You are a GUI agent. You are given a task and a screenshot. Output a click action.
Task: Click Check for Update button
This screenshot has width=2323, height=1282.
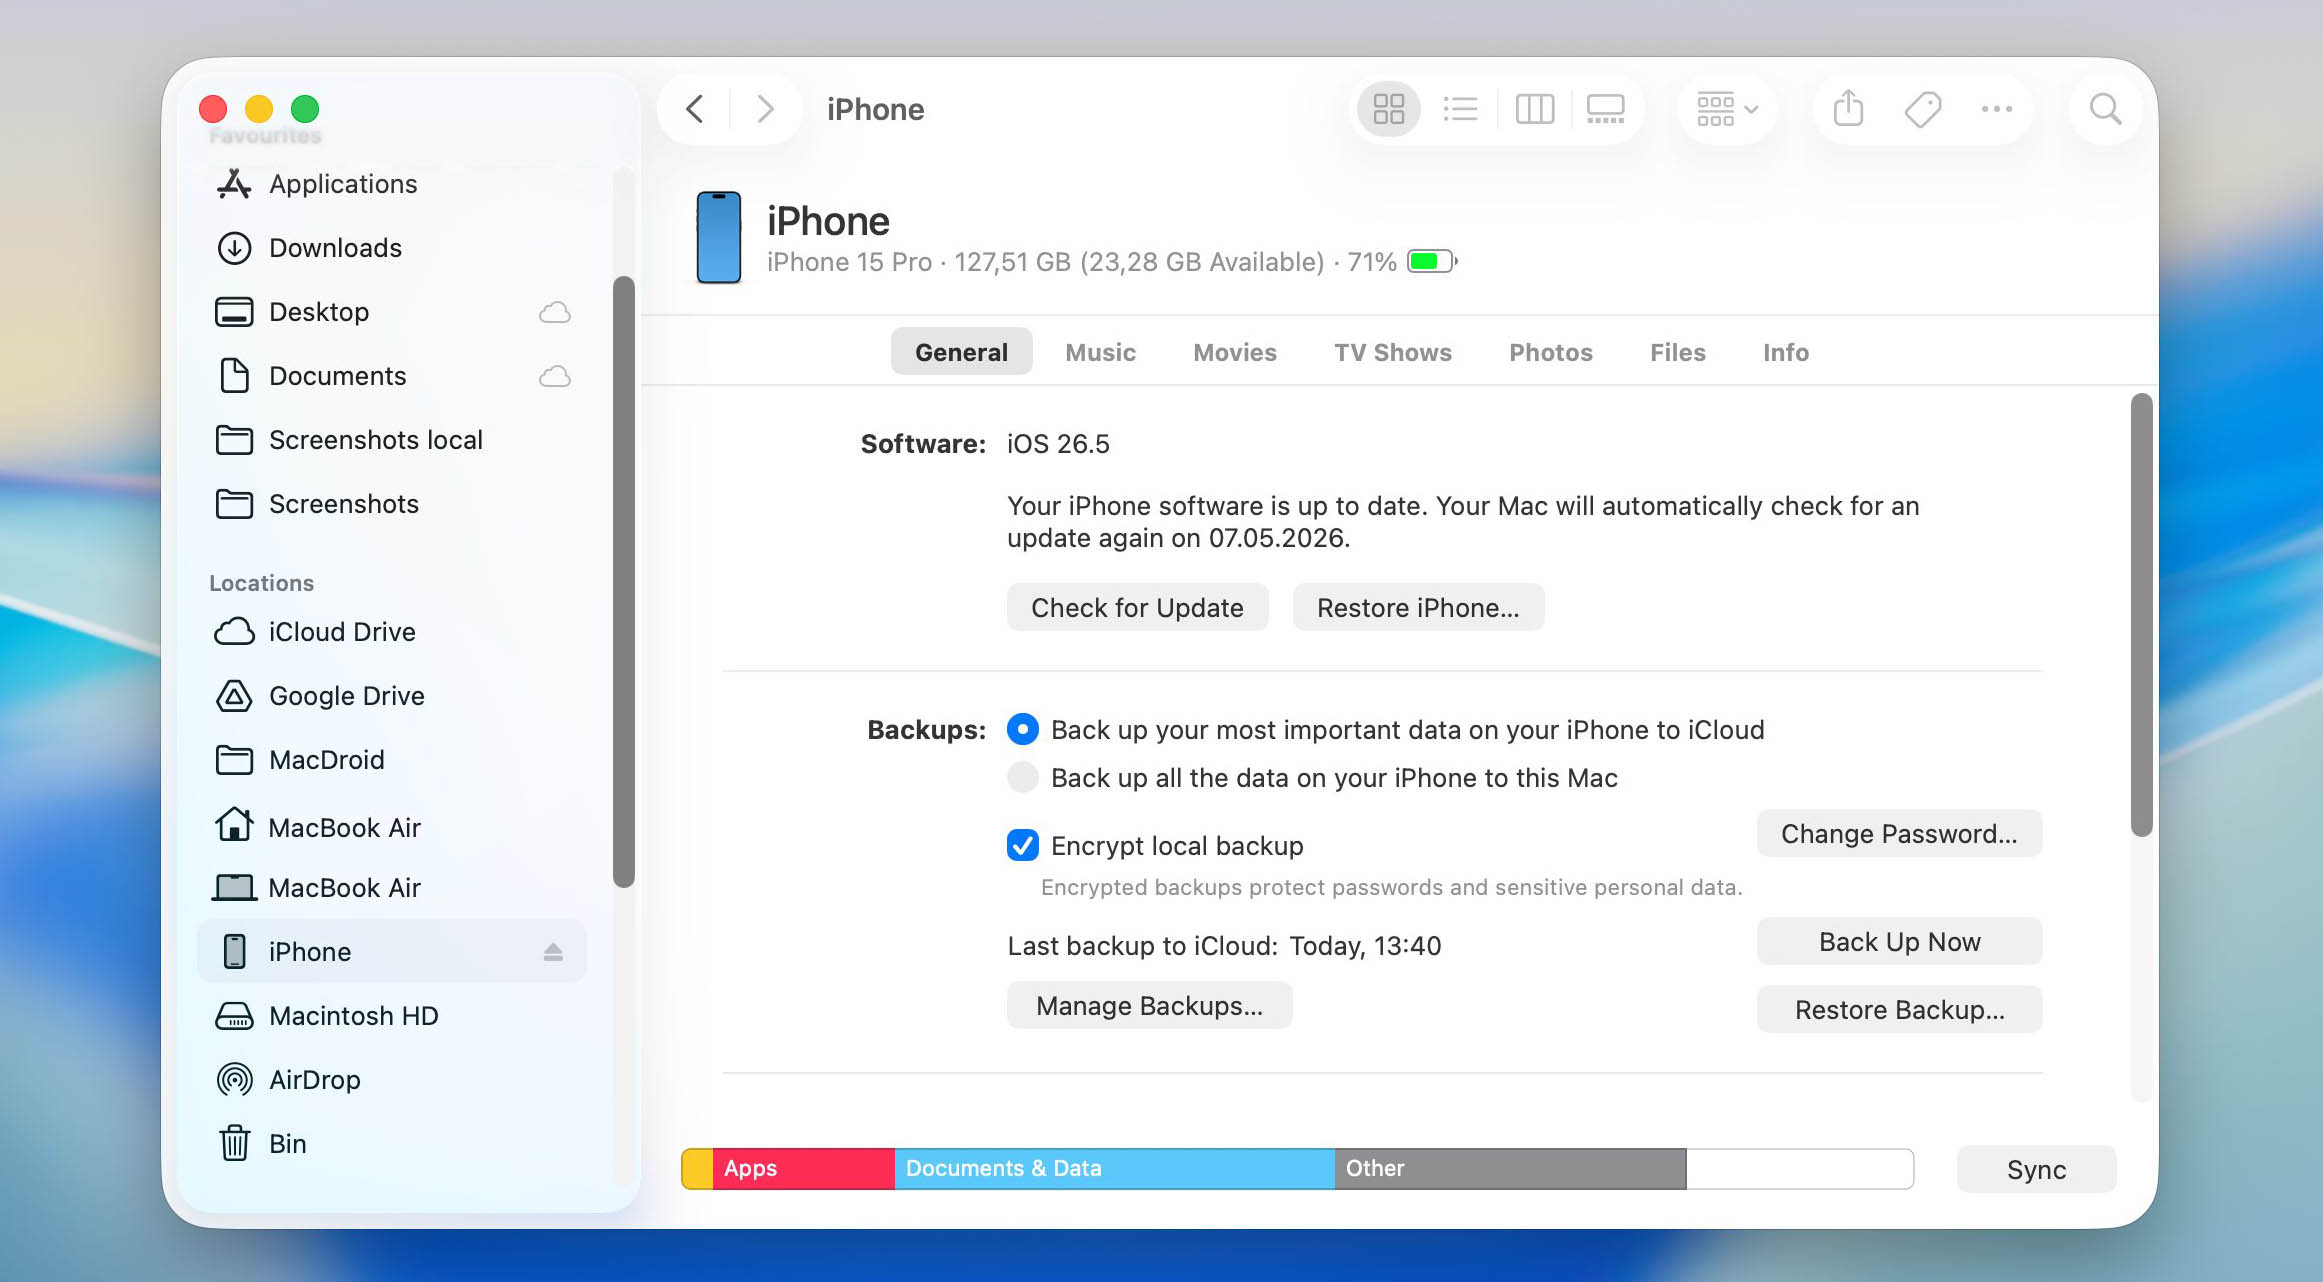point(1137,608)
